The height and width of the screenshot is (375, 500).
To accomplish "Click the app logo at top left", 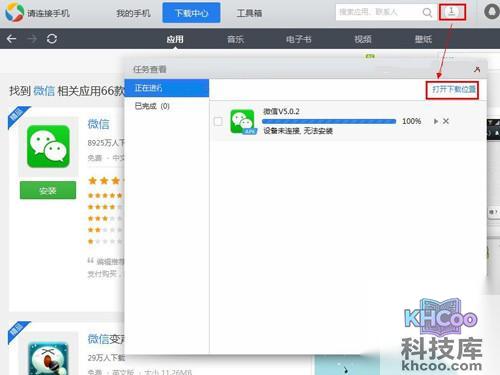I will 15,12.
